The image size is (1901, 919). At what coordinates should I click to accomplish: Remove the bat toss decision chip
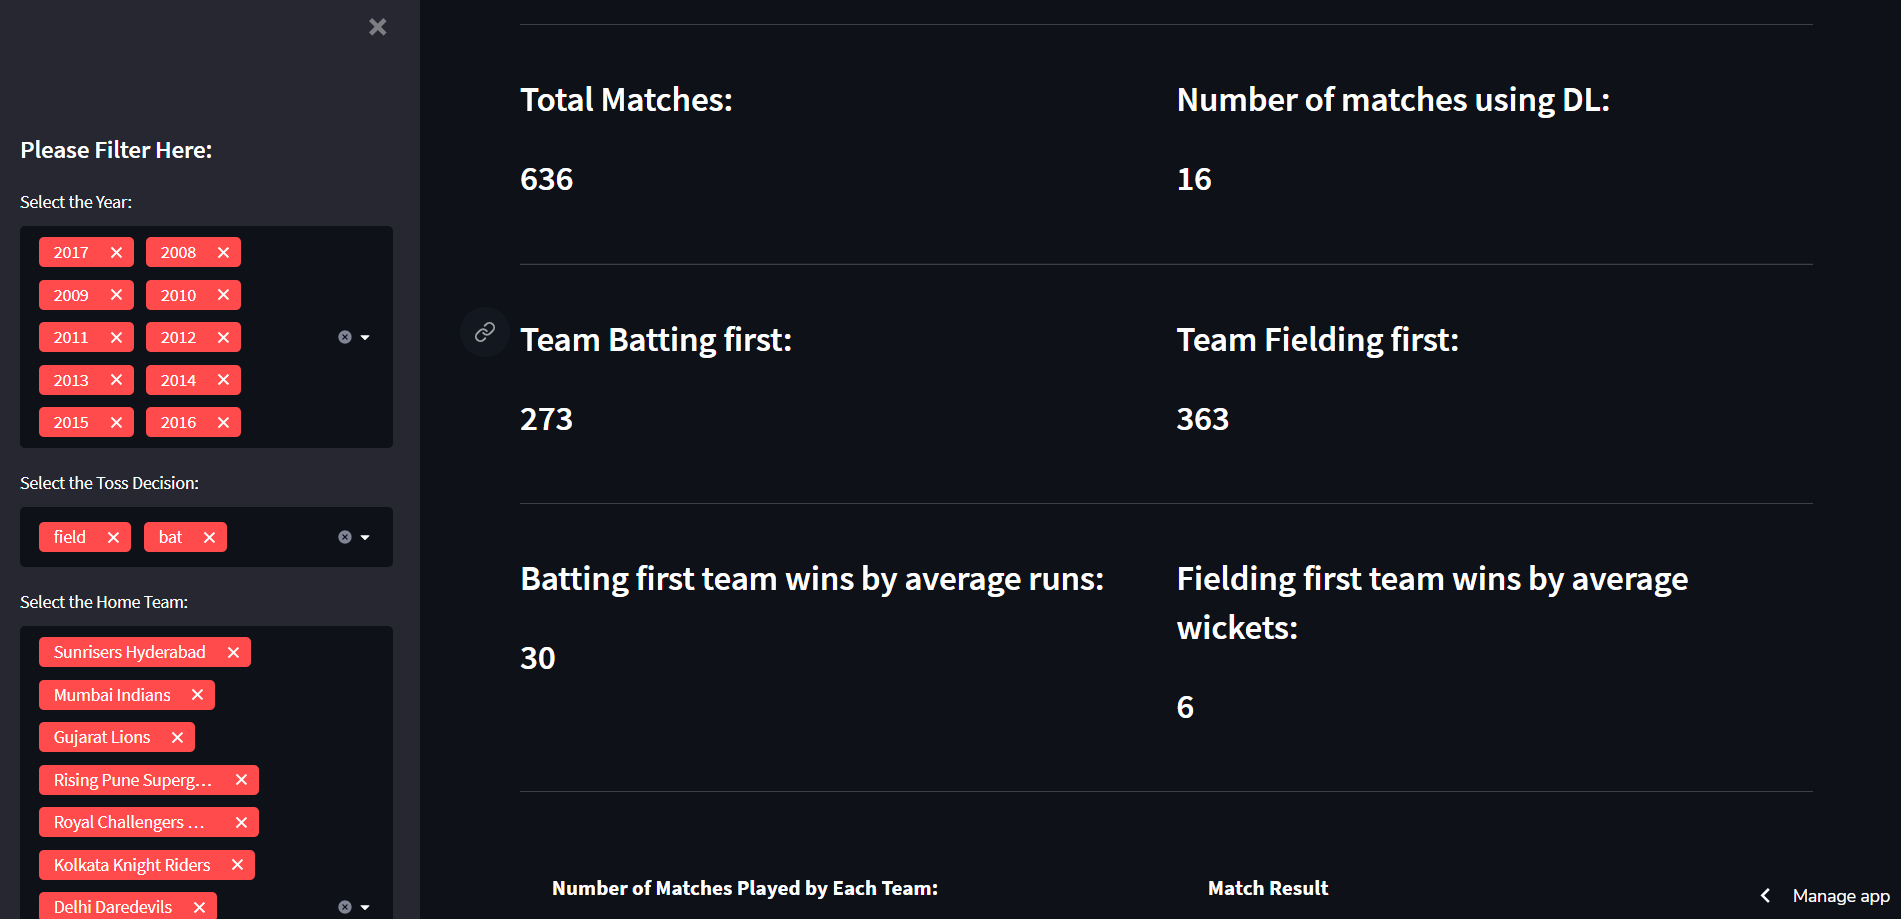click(x=211, y=537)
